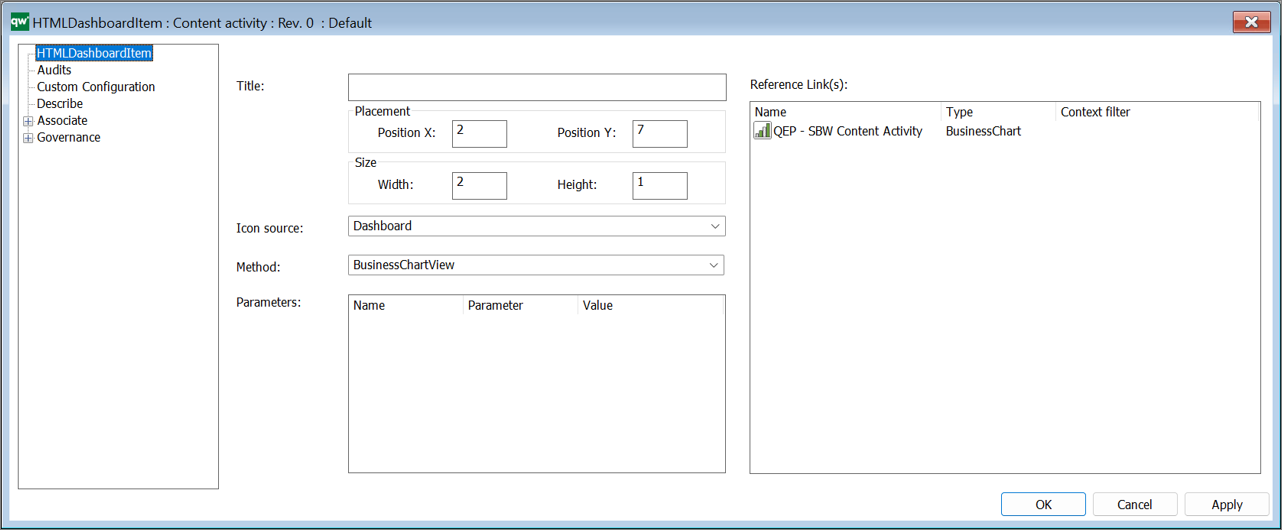Expand the Governance node plus box
The width and height of the screenshot is (1282, 530).
[28, 138]
